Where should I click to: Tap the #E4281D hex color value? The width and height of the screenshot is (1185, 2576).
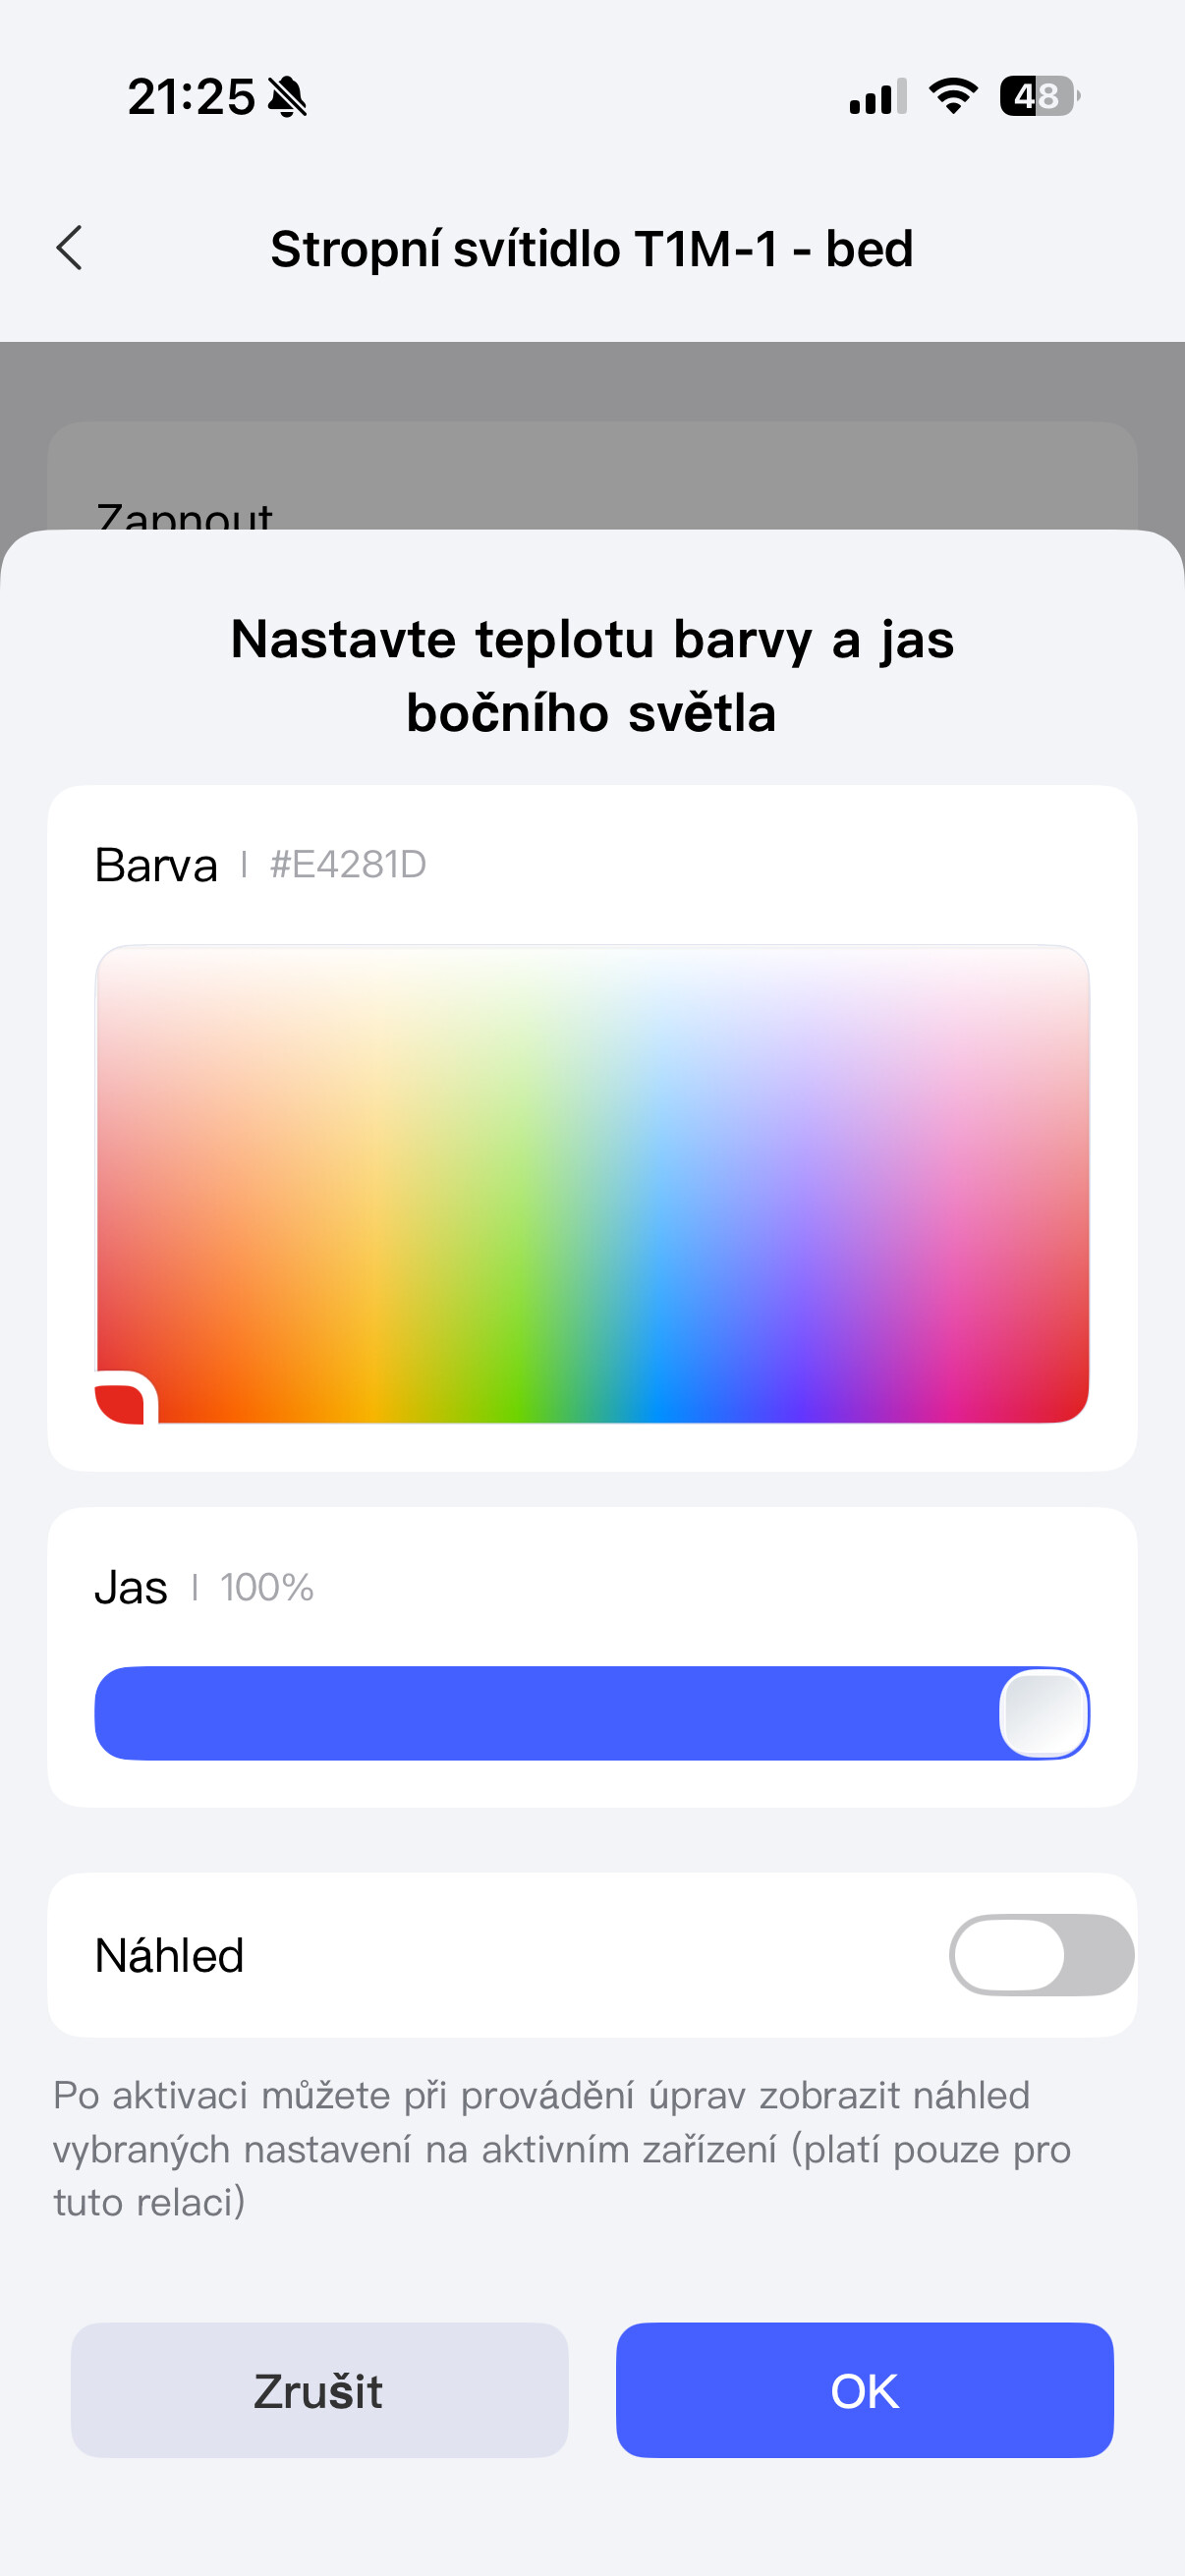(348, 865)
